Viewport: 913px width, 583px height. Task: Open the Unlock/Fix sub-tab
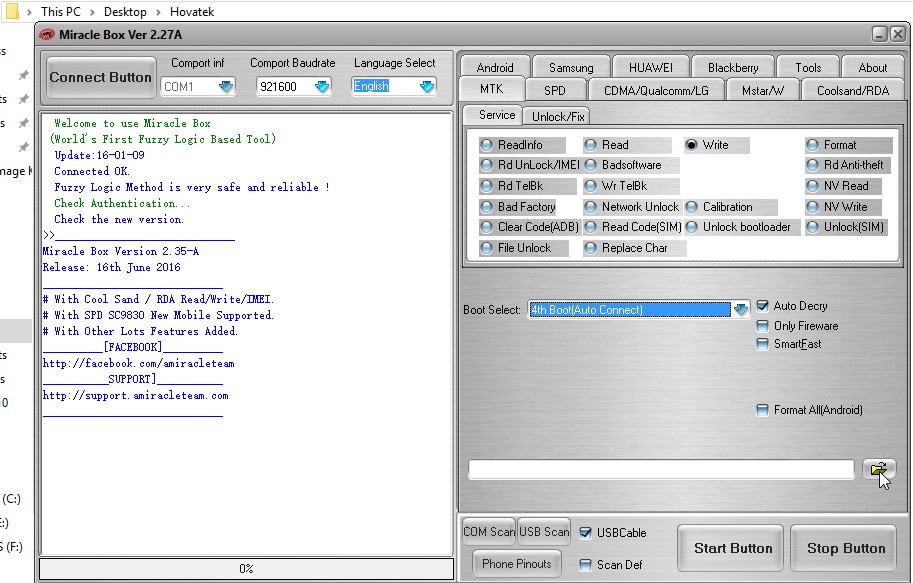pos(558,116)
